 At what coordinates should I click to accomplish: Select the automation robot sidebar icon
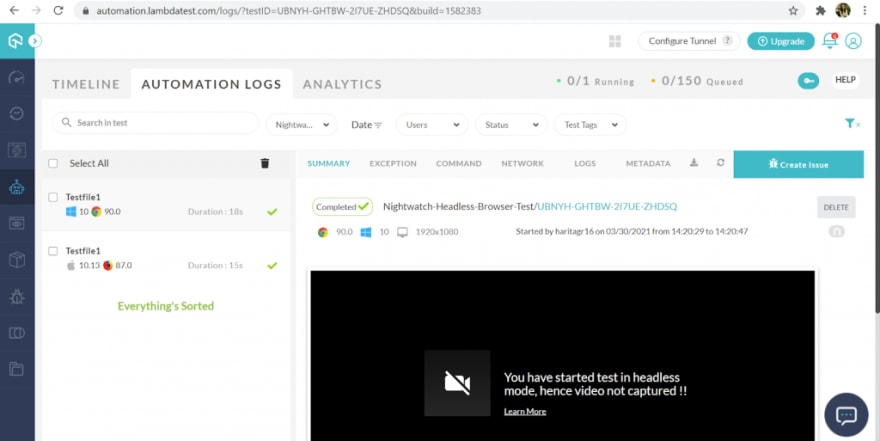[x=17, y=187]
